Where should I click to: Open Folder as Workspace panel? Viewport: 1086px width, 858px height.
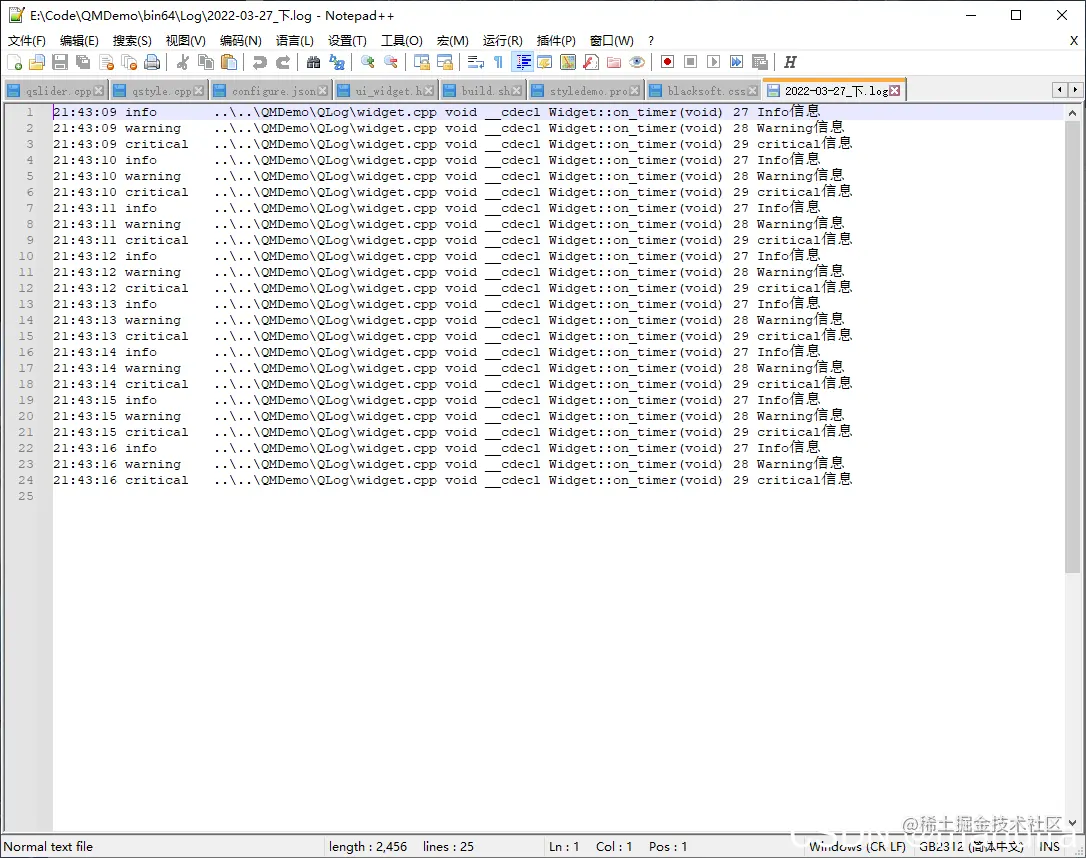point(614,62)
